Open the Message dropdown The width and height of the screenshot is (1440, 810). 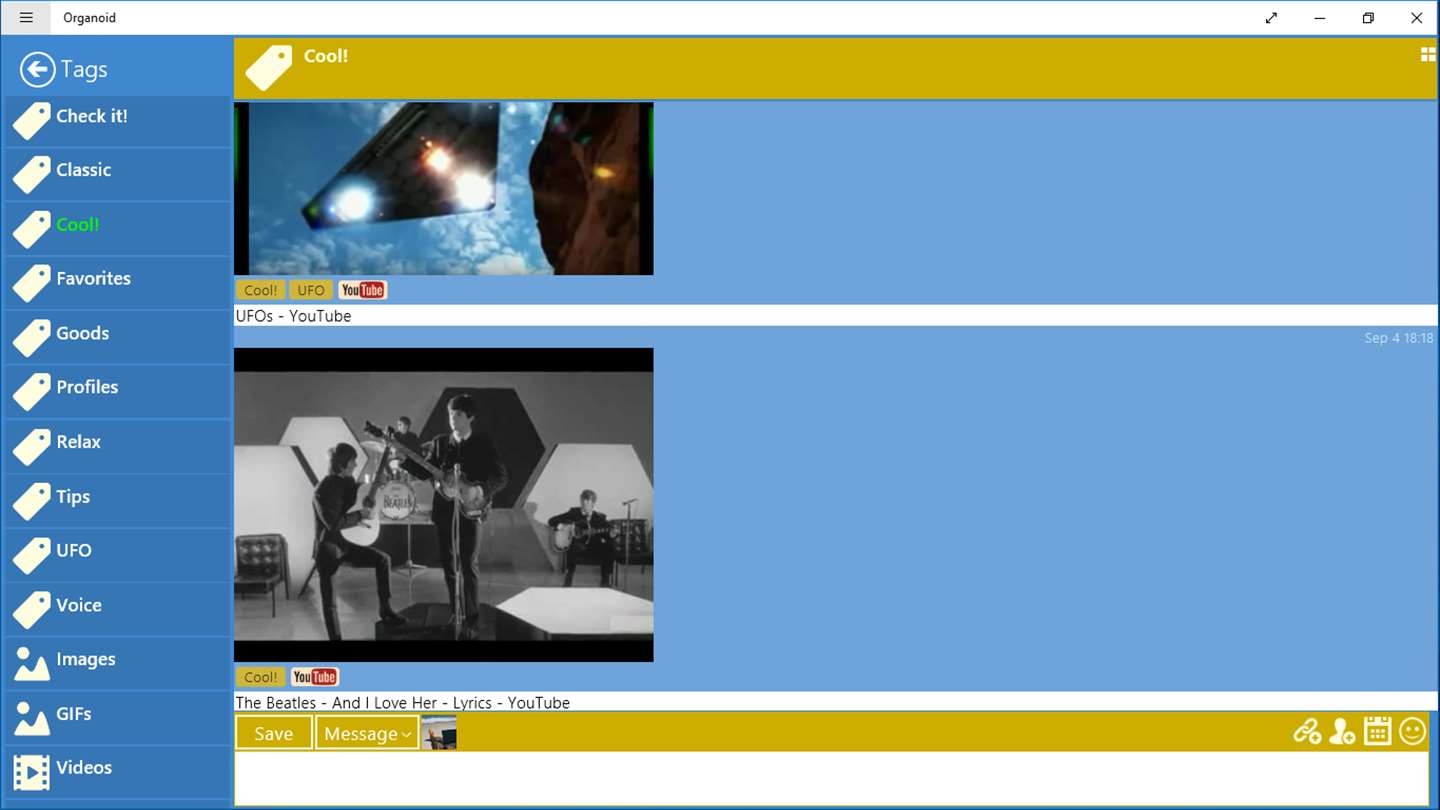coord(367,733)
